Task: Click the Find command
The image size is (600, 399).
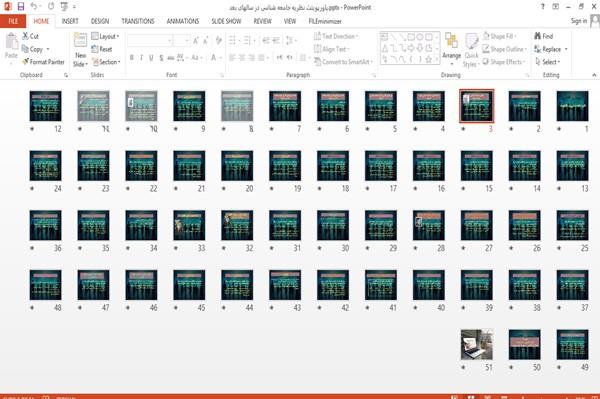Action: (x=544, y=36)
